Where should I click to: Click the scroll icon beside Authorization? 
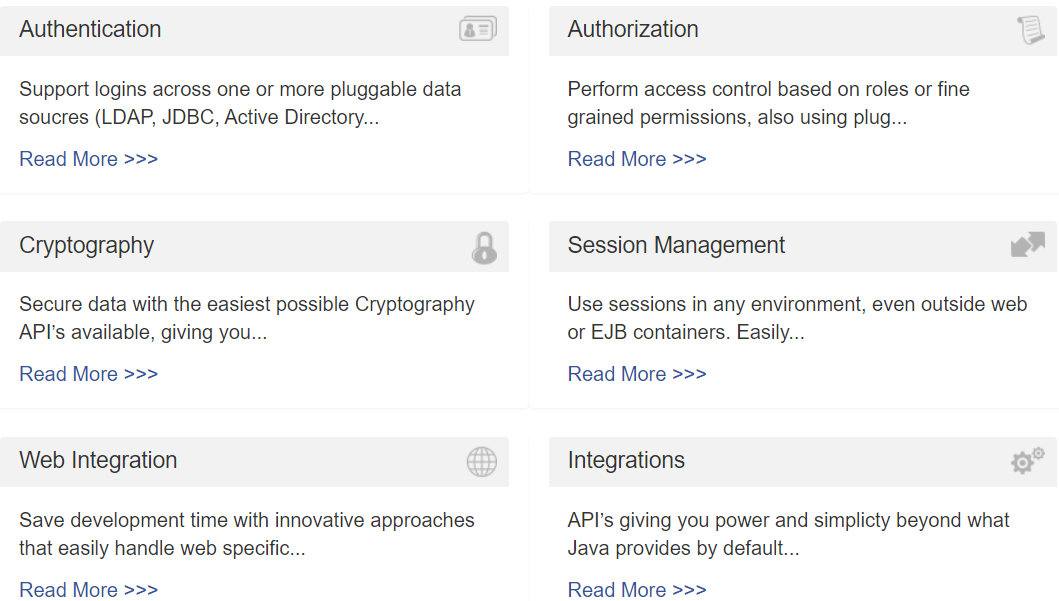(1029, 30)
